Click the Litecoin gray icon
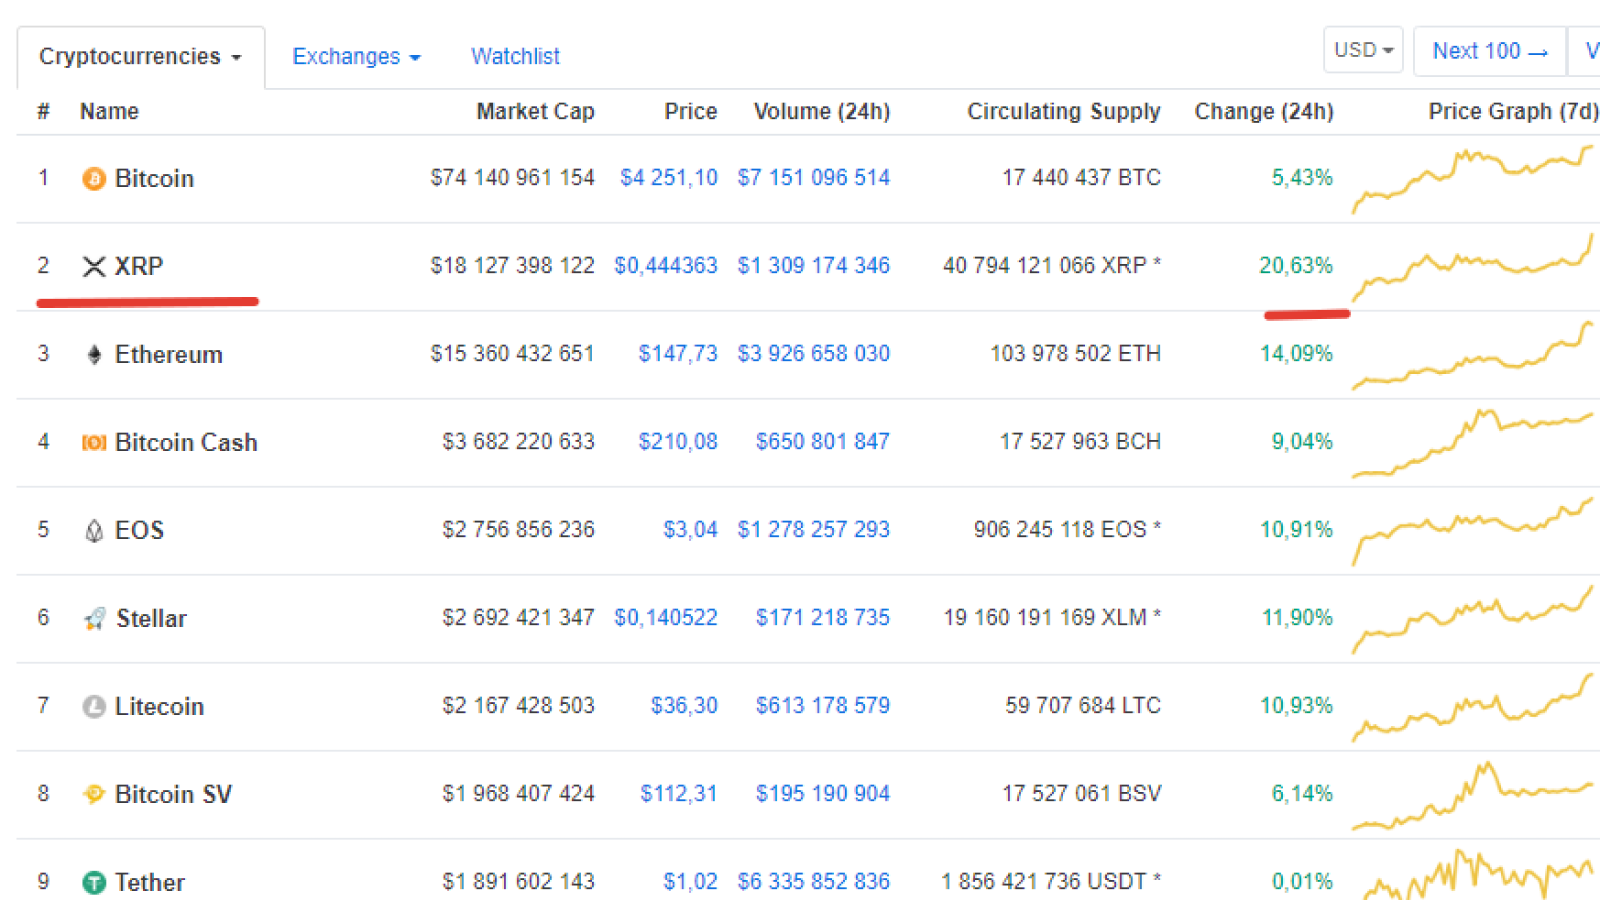 [94, 707]
